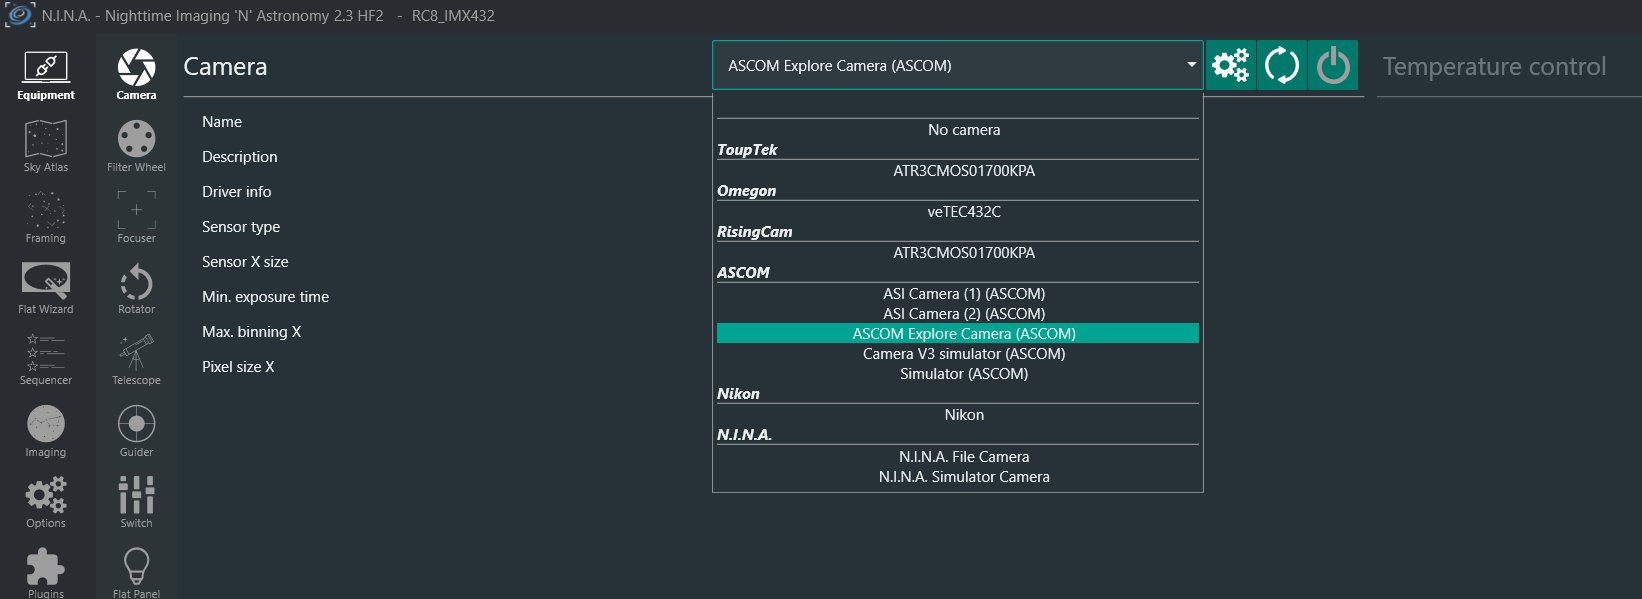Select the Focuser equipment tab
The image size is (1642, 599).
[136, 217]
